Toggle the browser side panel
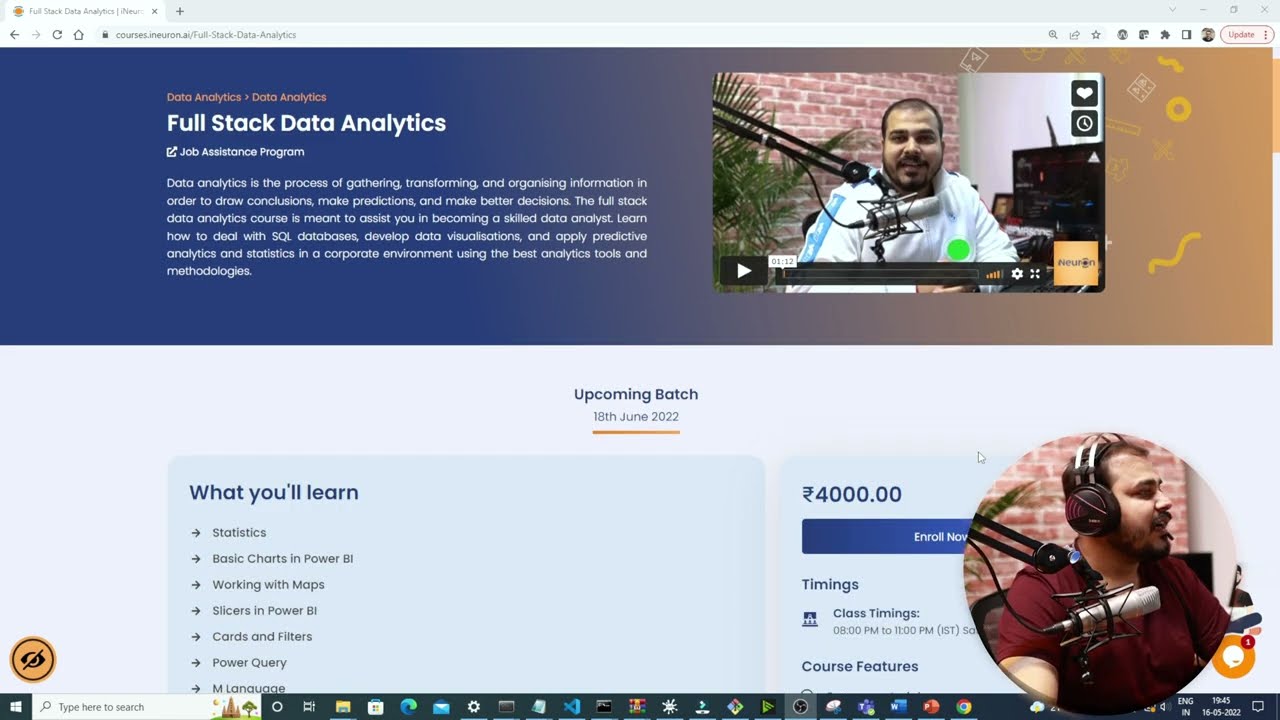 pyautogui.click(x=1186, y=35)
